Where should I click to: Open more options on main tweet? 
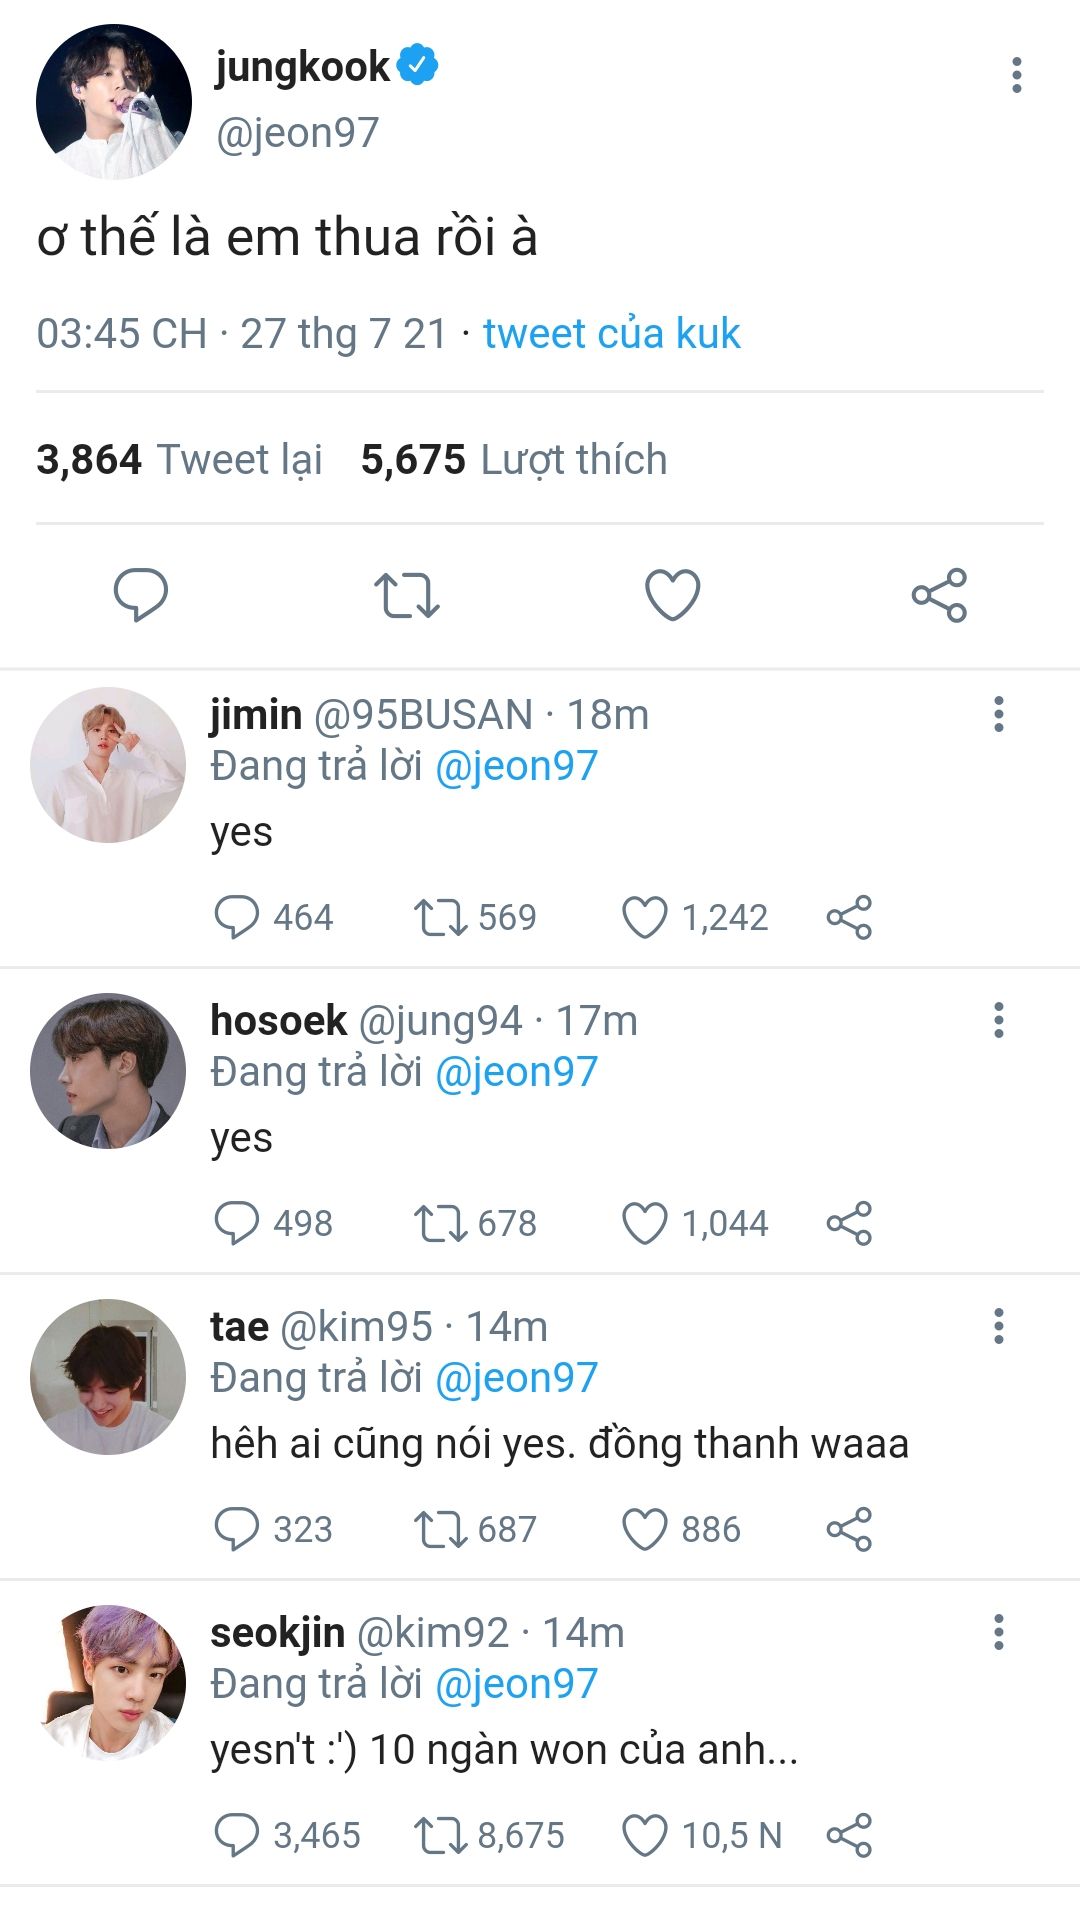pyautogui.click(x=1016, y=75)
